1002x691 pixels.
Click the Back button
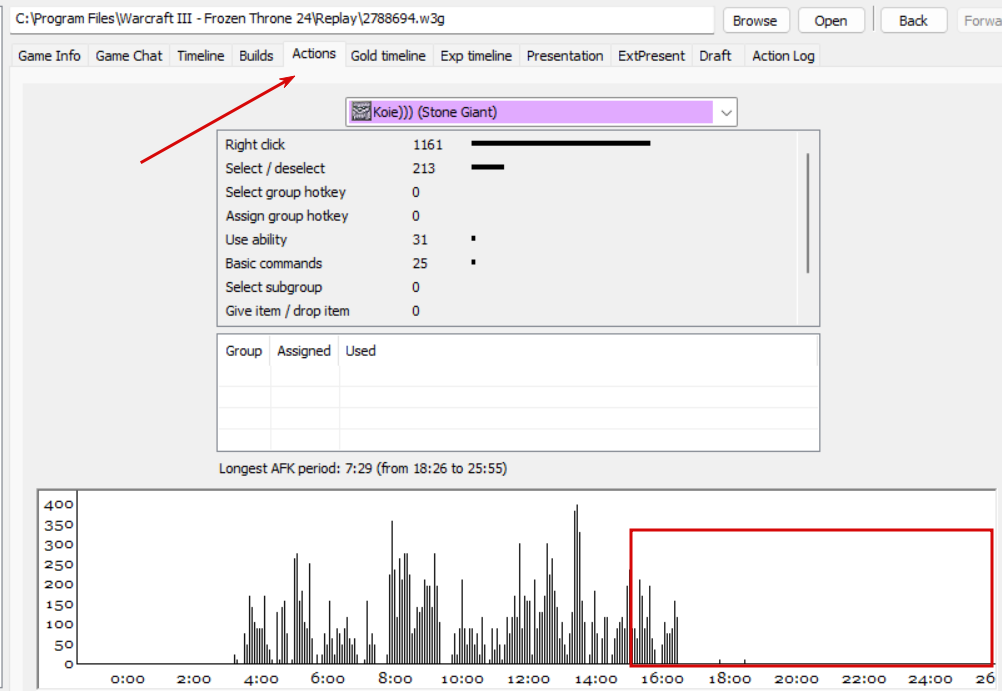click(913, 20)
